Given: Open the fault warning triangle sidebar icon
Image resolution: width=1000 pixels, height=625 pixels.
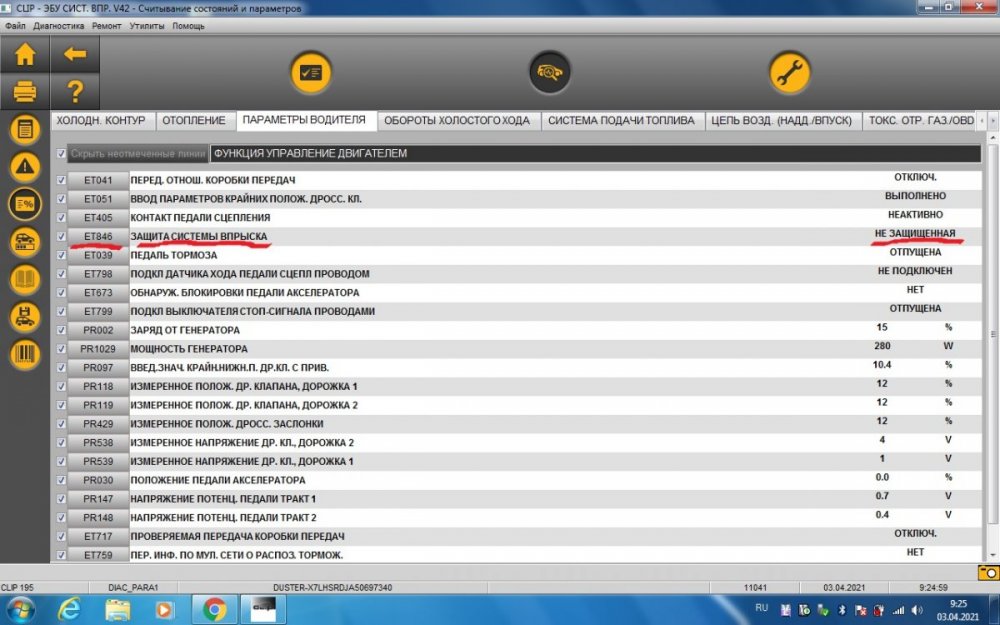Looking at the screenshot, I should pyautogui.click(x=25, y=167).
